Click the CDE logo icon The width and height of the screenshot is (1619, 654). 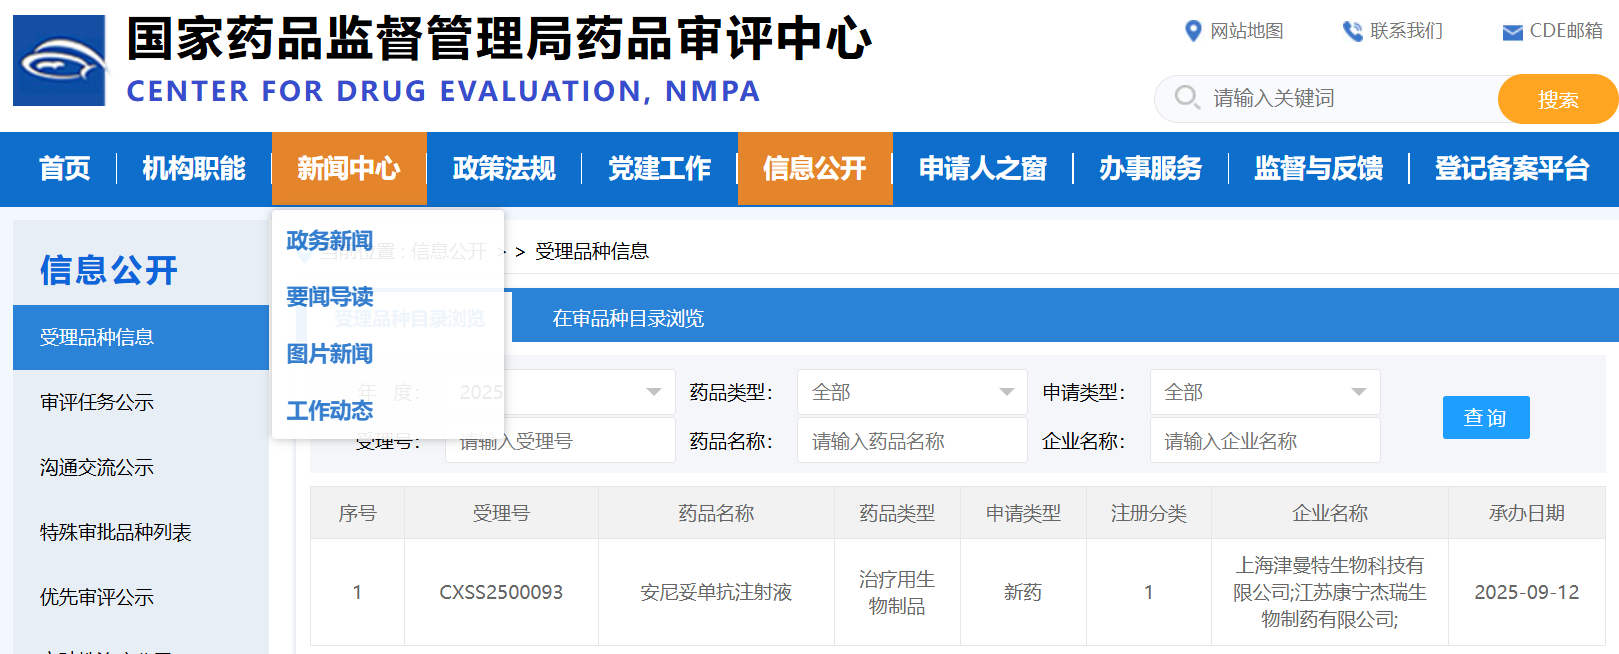(x=59, y=61)
